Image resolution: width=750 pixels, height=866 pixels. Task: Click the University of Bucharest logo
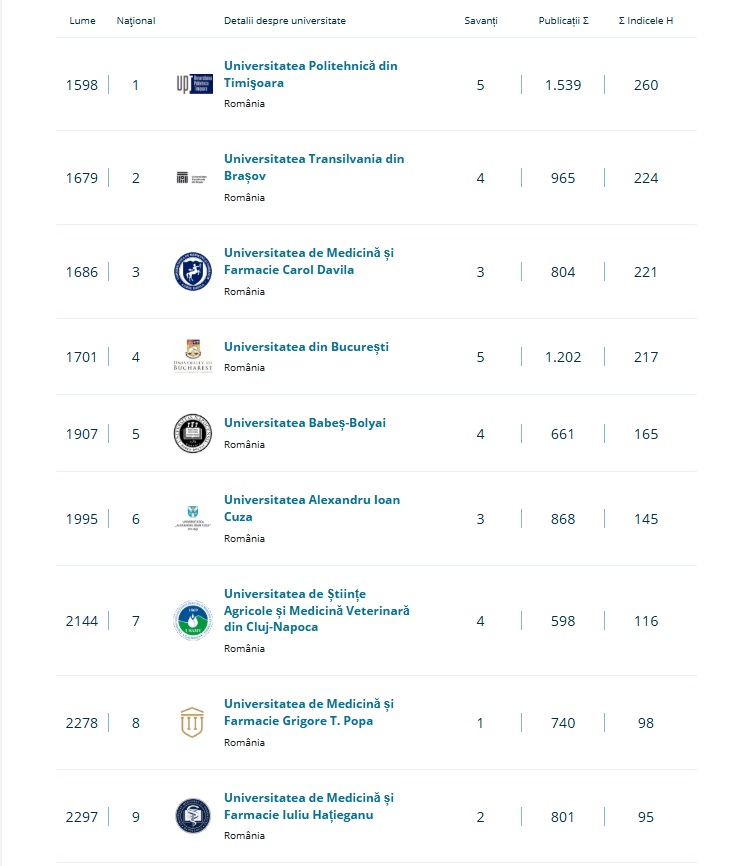192,357
